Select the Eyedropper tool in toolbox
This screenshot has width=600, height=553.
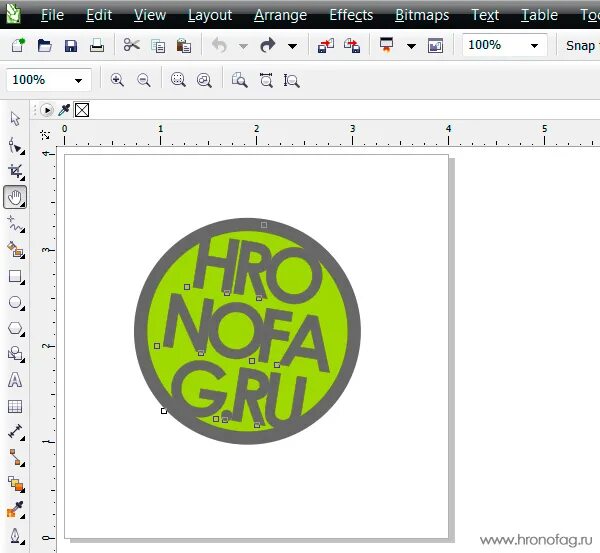point(16,509)
